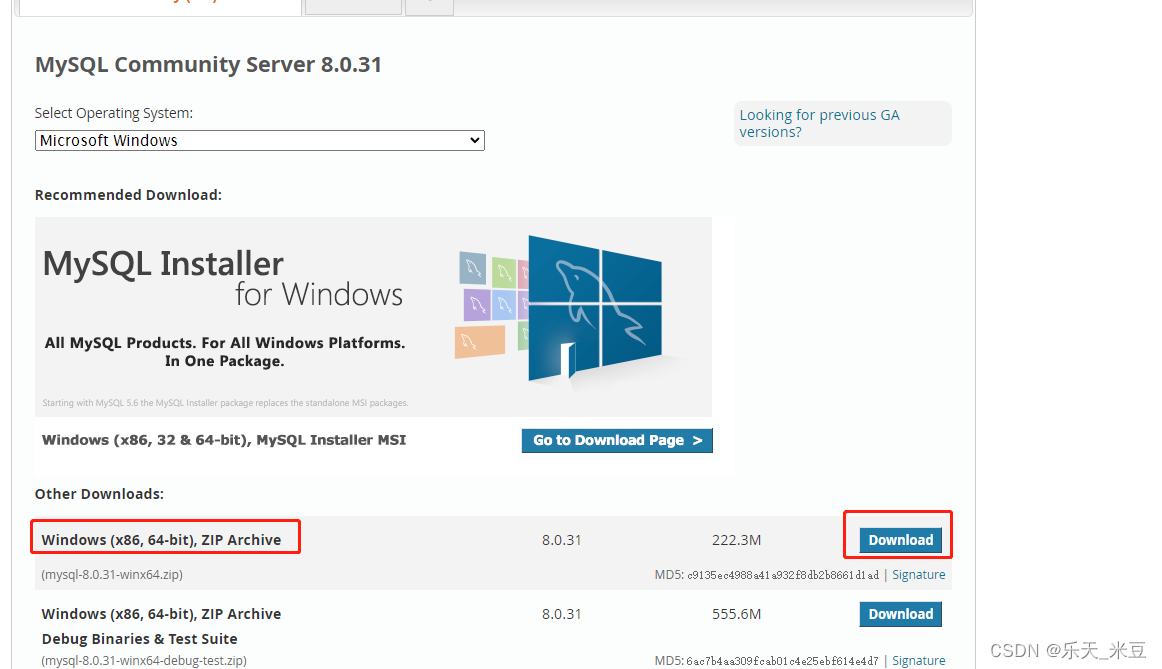Click the Recommended Download: heading
Screen dimensions: 1162x669
(x=128, y=195)
